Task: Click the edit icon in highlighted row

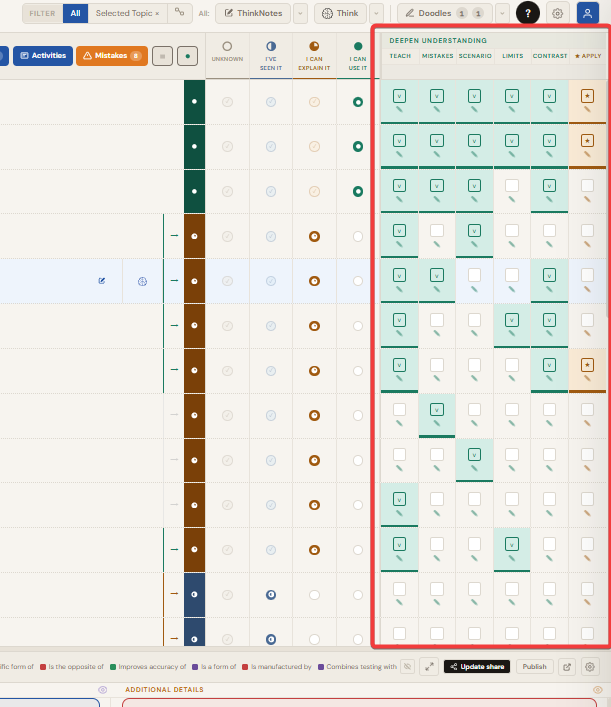Action: [x=101, y=281]
